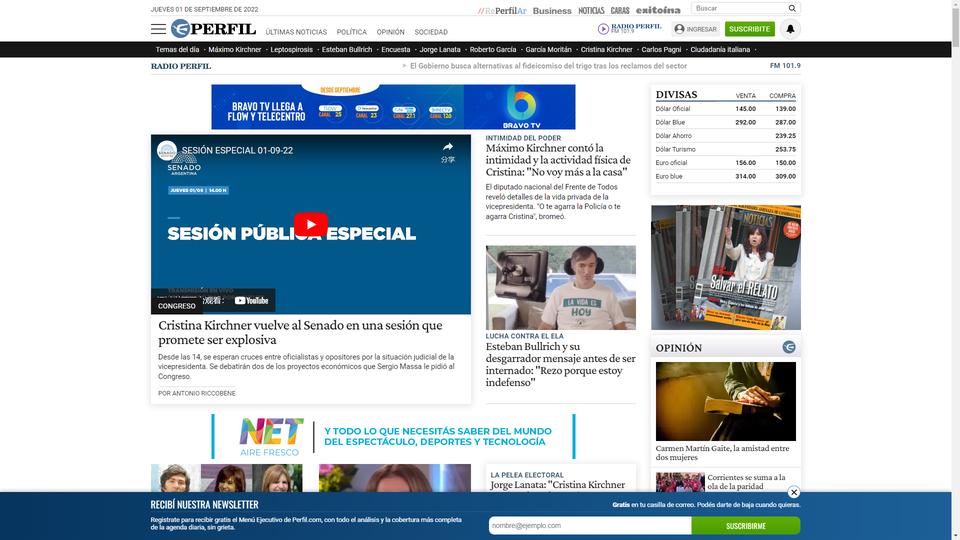The image size is (960, 540).
Task: Click the Euro blue row
Action: pos(726,176)
